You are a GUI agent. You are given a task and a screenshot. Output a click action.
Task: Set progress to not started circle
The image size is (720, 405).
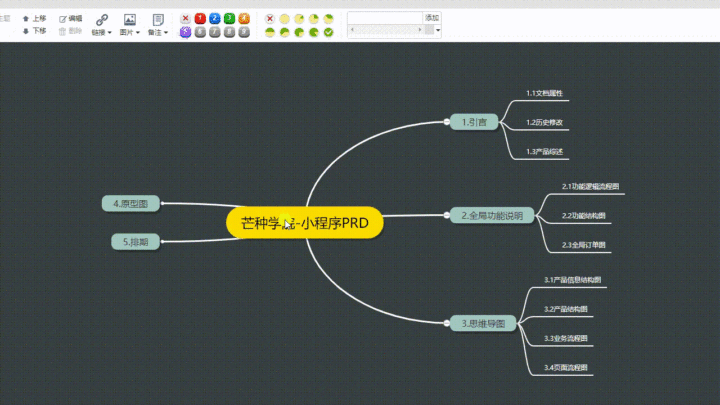285,18
